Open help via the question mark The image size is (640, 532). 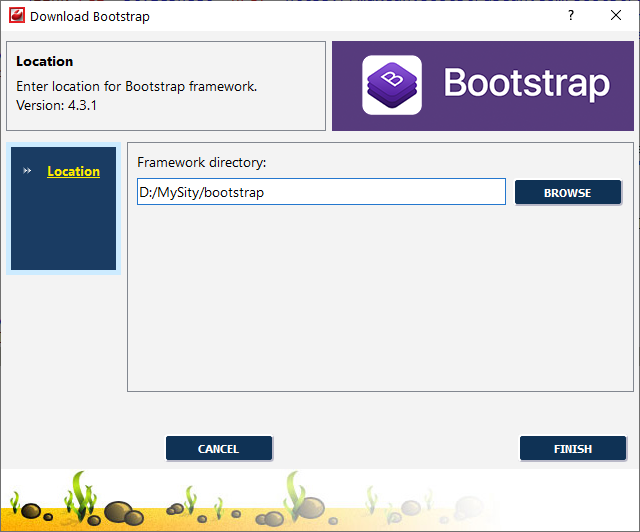click(571, 16)
